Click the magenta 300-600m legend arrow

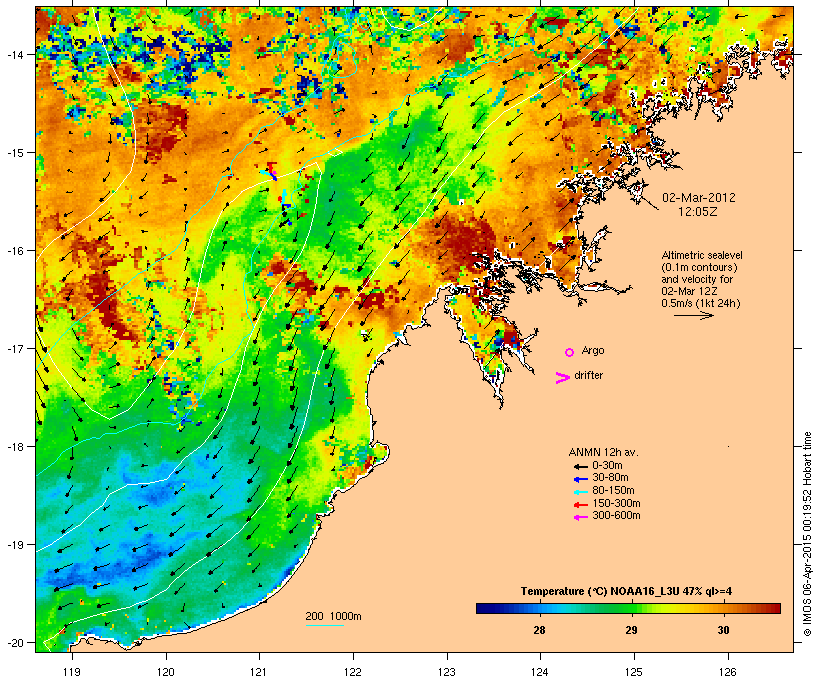[x=581, y=517]
